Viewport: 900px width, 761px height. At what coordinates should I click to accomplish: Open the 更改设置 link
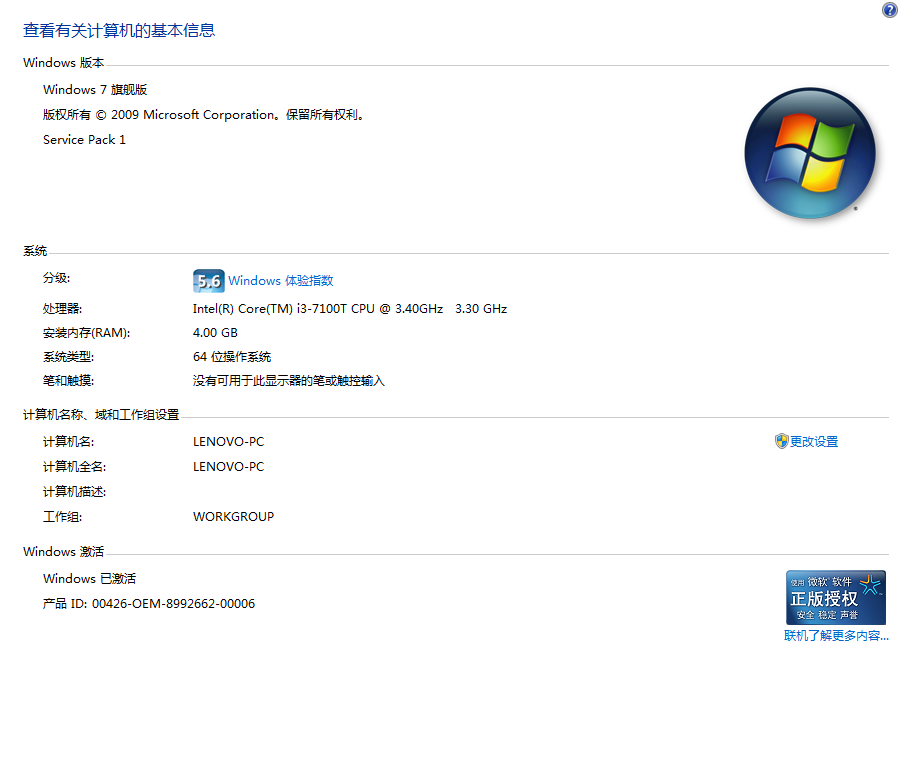[x=814, y=441]
